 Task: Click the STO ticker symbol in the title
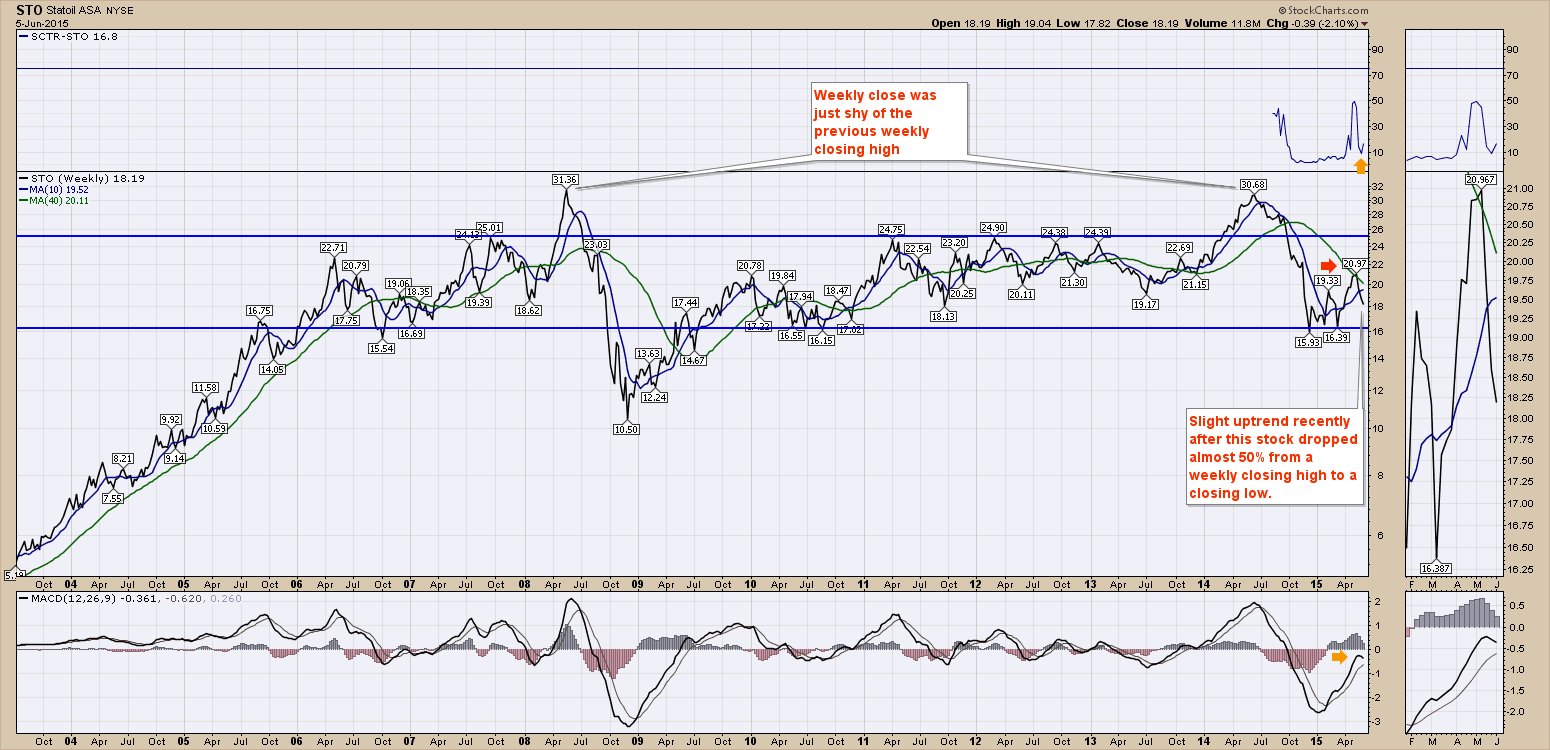point(29,10)
